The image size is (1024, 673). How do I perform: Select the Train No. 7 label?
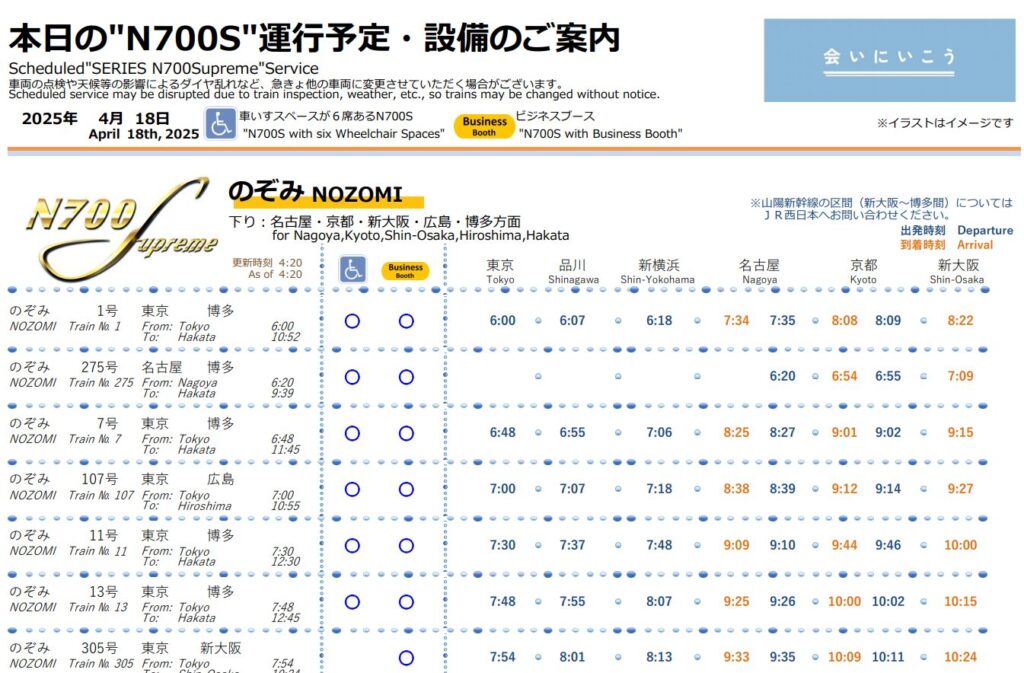(x=95, y=439)
